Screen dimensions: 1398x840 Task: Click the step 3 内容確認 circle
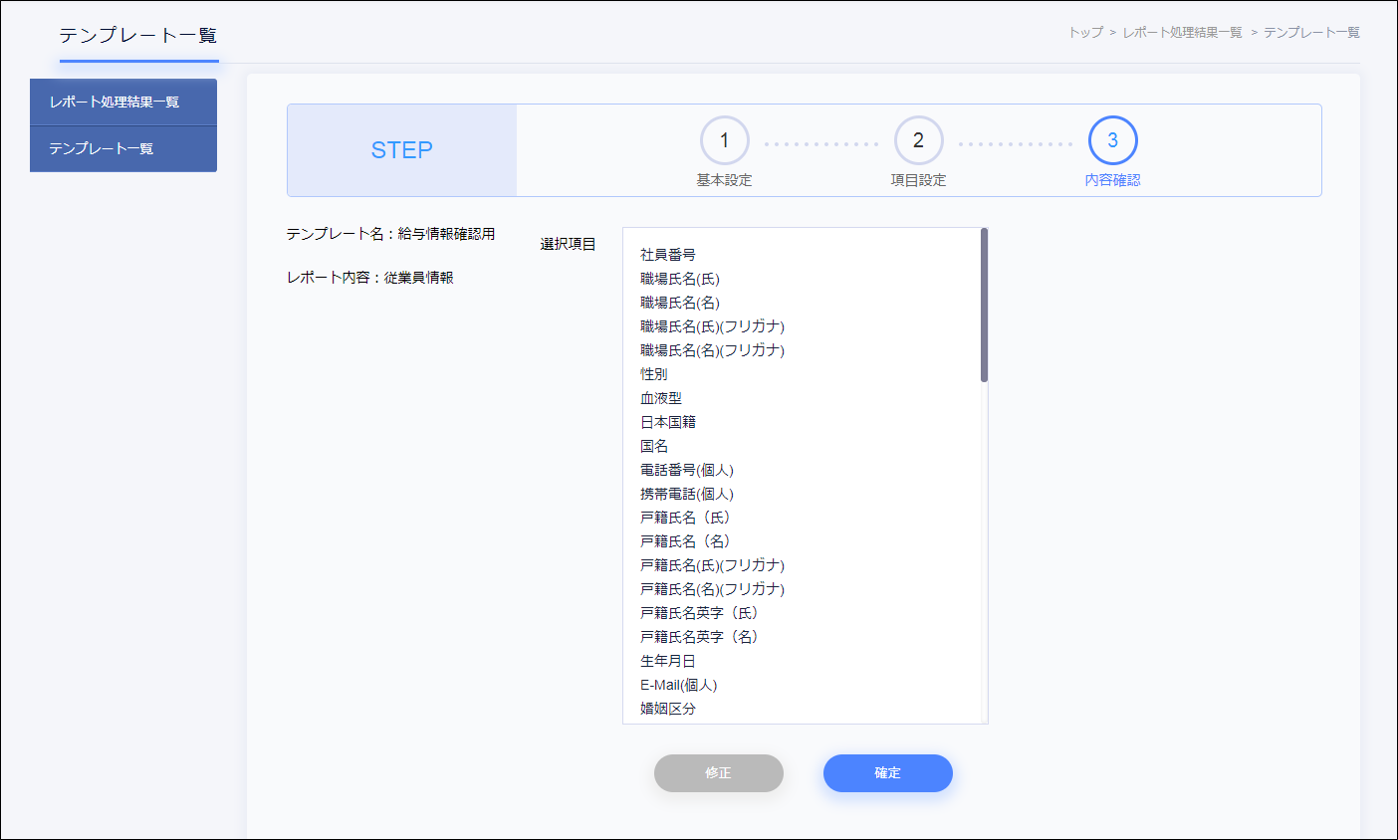click(x=1112, y=141)
